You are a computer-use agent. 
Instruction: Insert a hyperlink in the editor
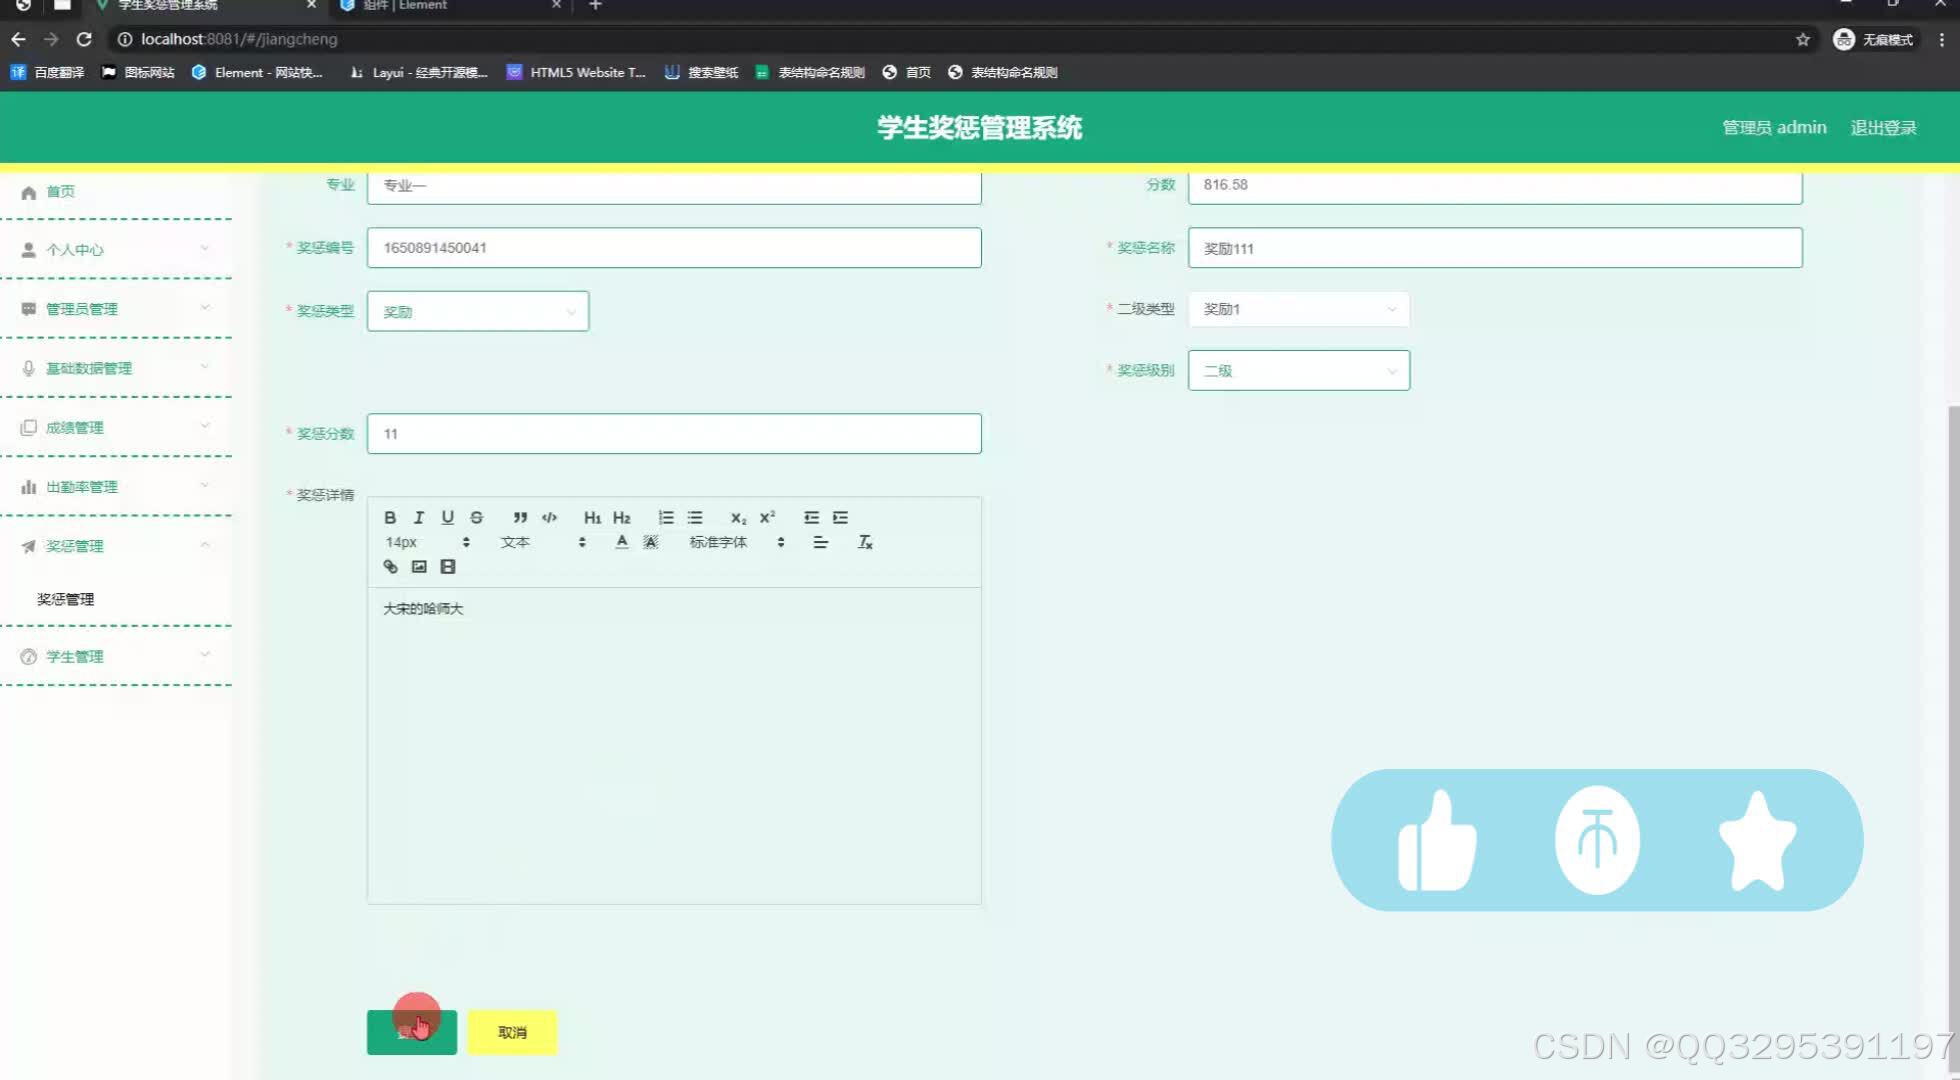click(x=390, y=566)
